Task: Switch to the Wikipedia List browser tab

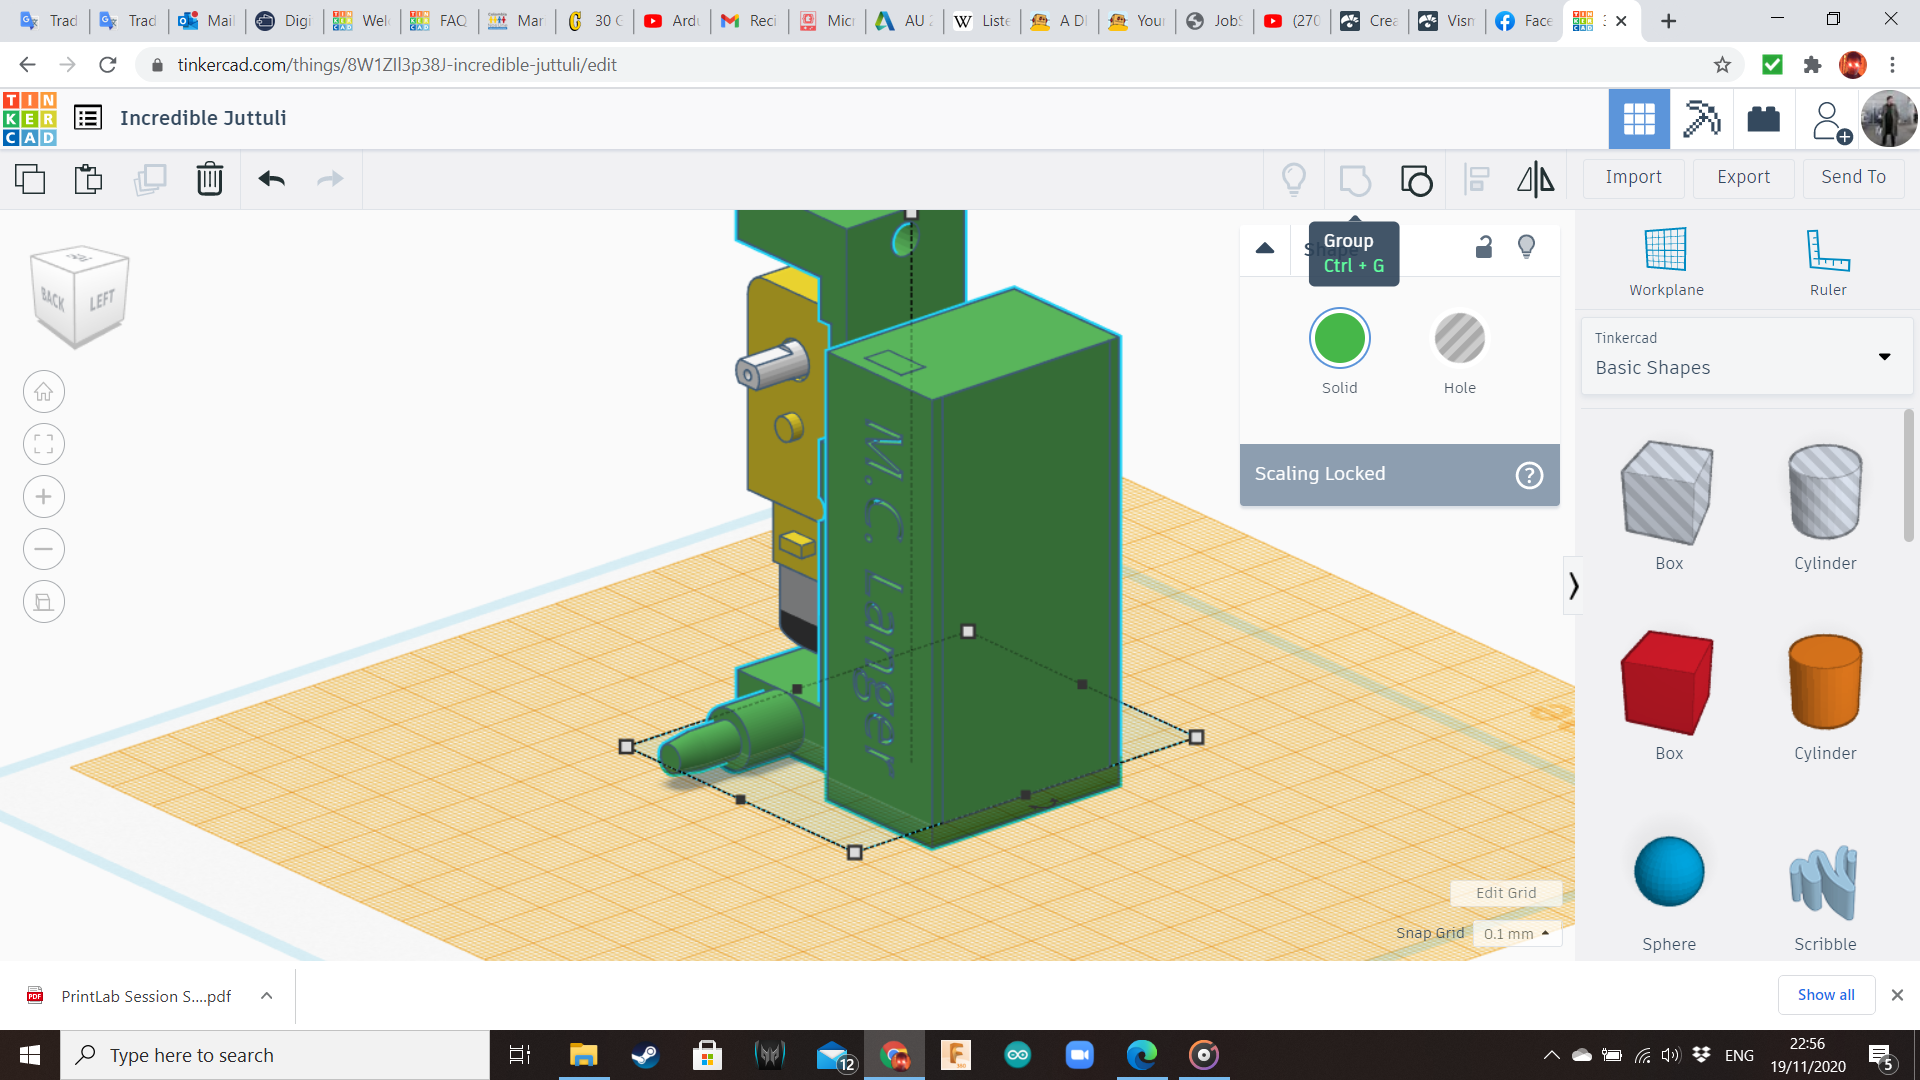Action: click(983, 20)
